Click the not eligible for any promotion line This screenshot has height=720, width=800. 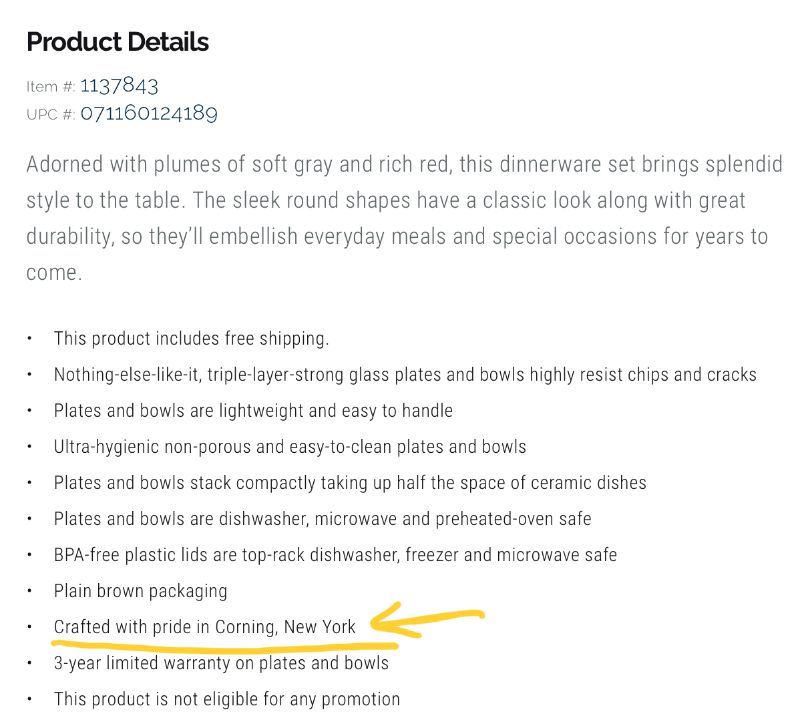click(227, 699)
